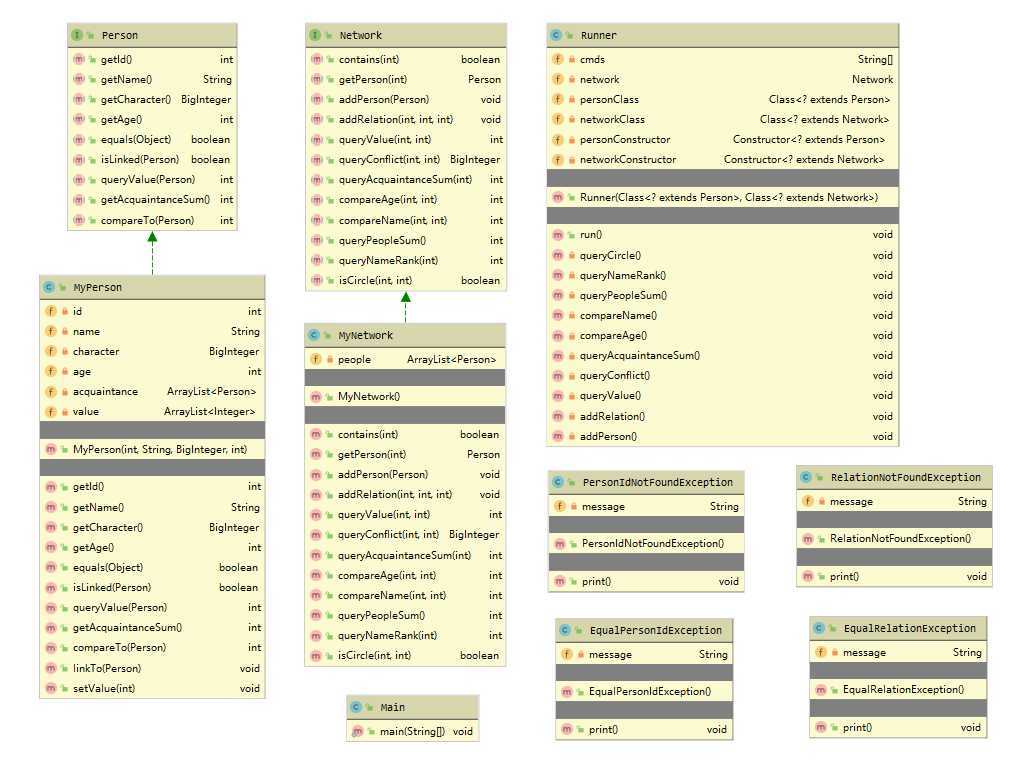Click the interface icon beside Person header

point(77,35)
